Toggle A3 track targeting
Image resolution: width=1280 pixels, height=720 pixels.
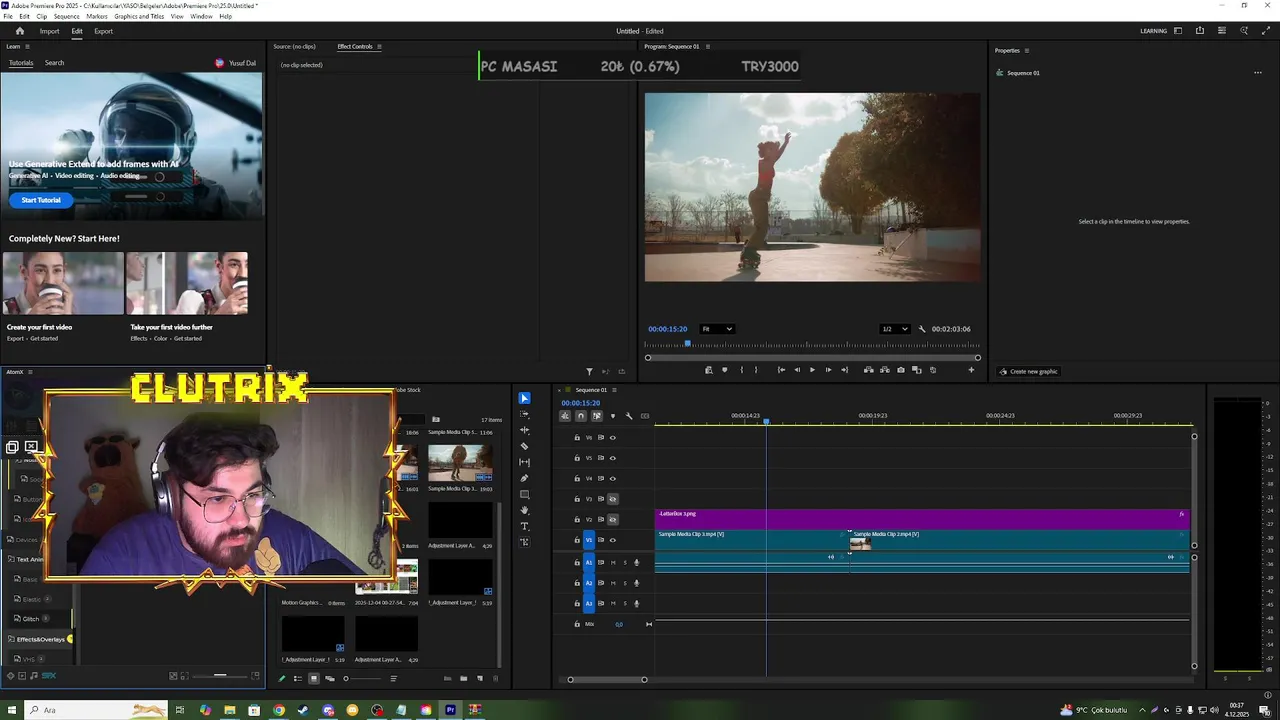[x=588, y=603]
